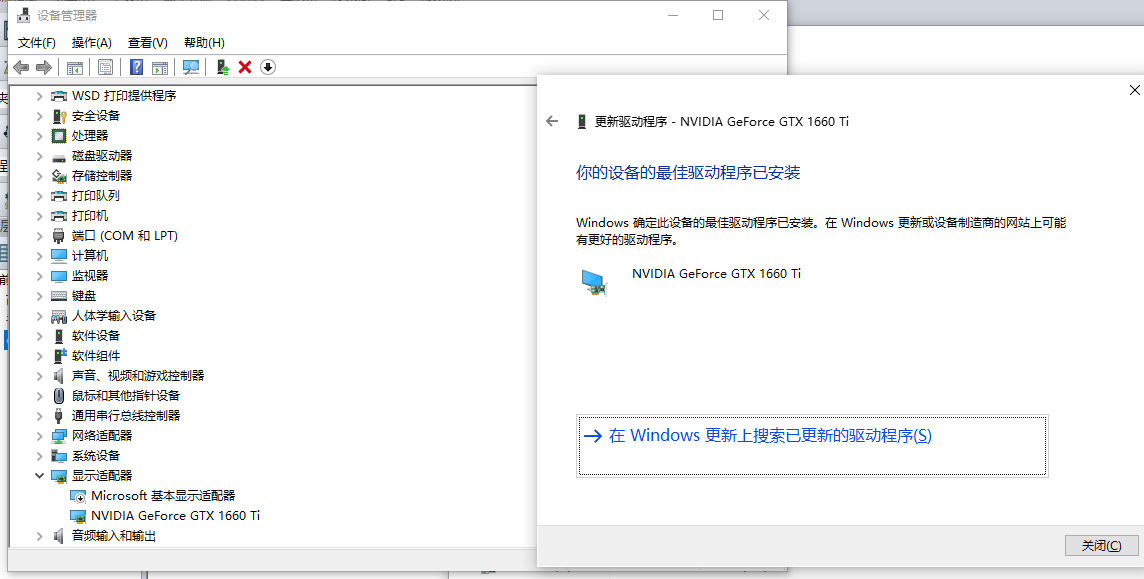This screenshot has height=579, width=1144.
Task: Expand the 打印队列 node
Action: pos(39,195)
